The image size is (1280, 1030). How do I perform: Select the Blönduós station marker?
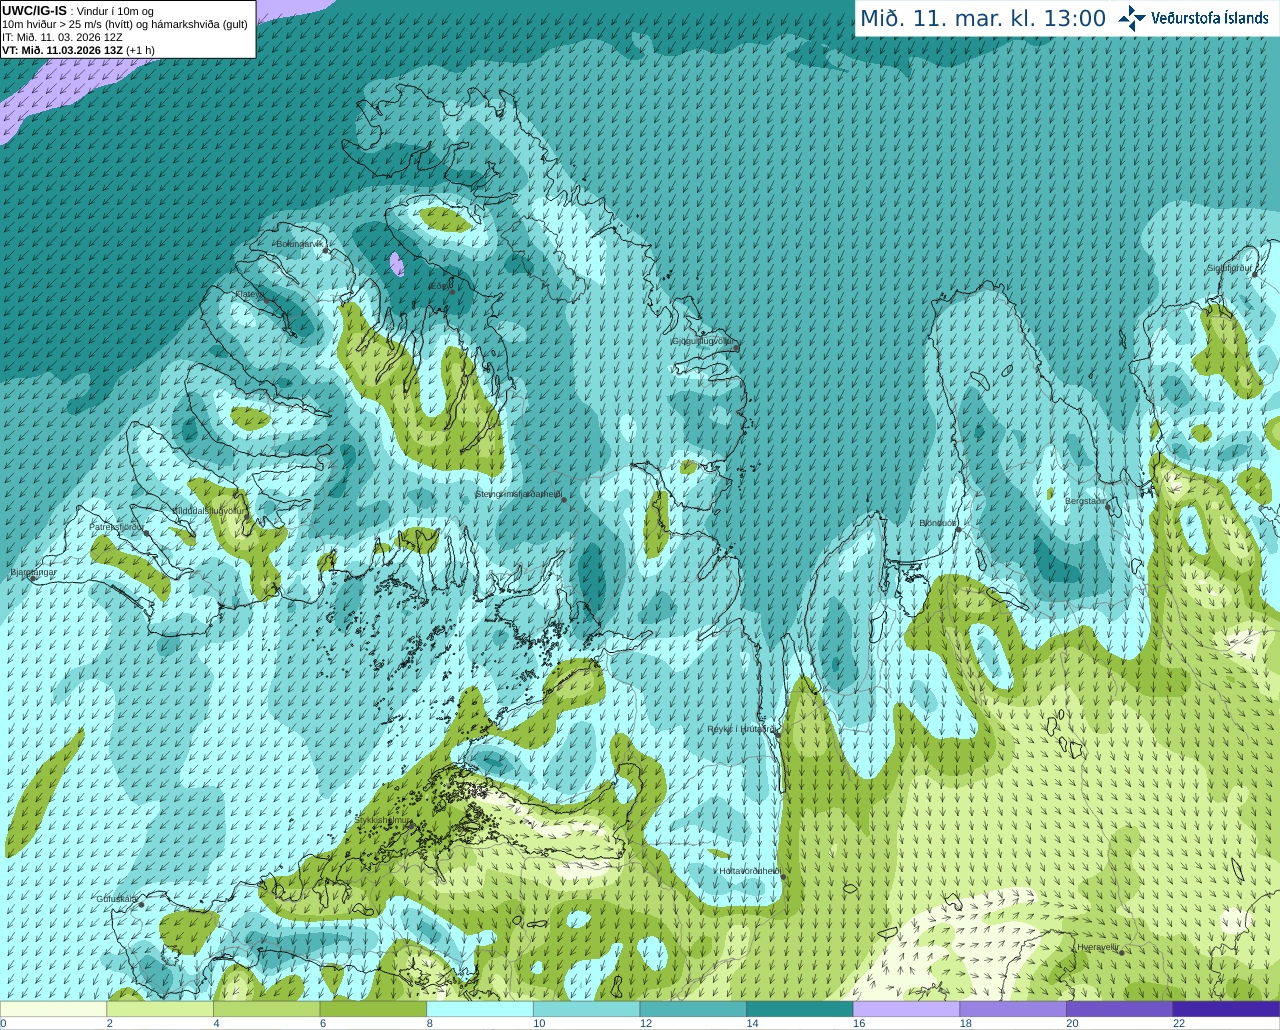[958, 529]
